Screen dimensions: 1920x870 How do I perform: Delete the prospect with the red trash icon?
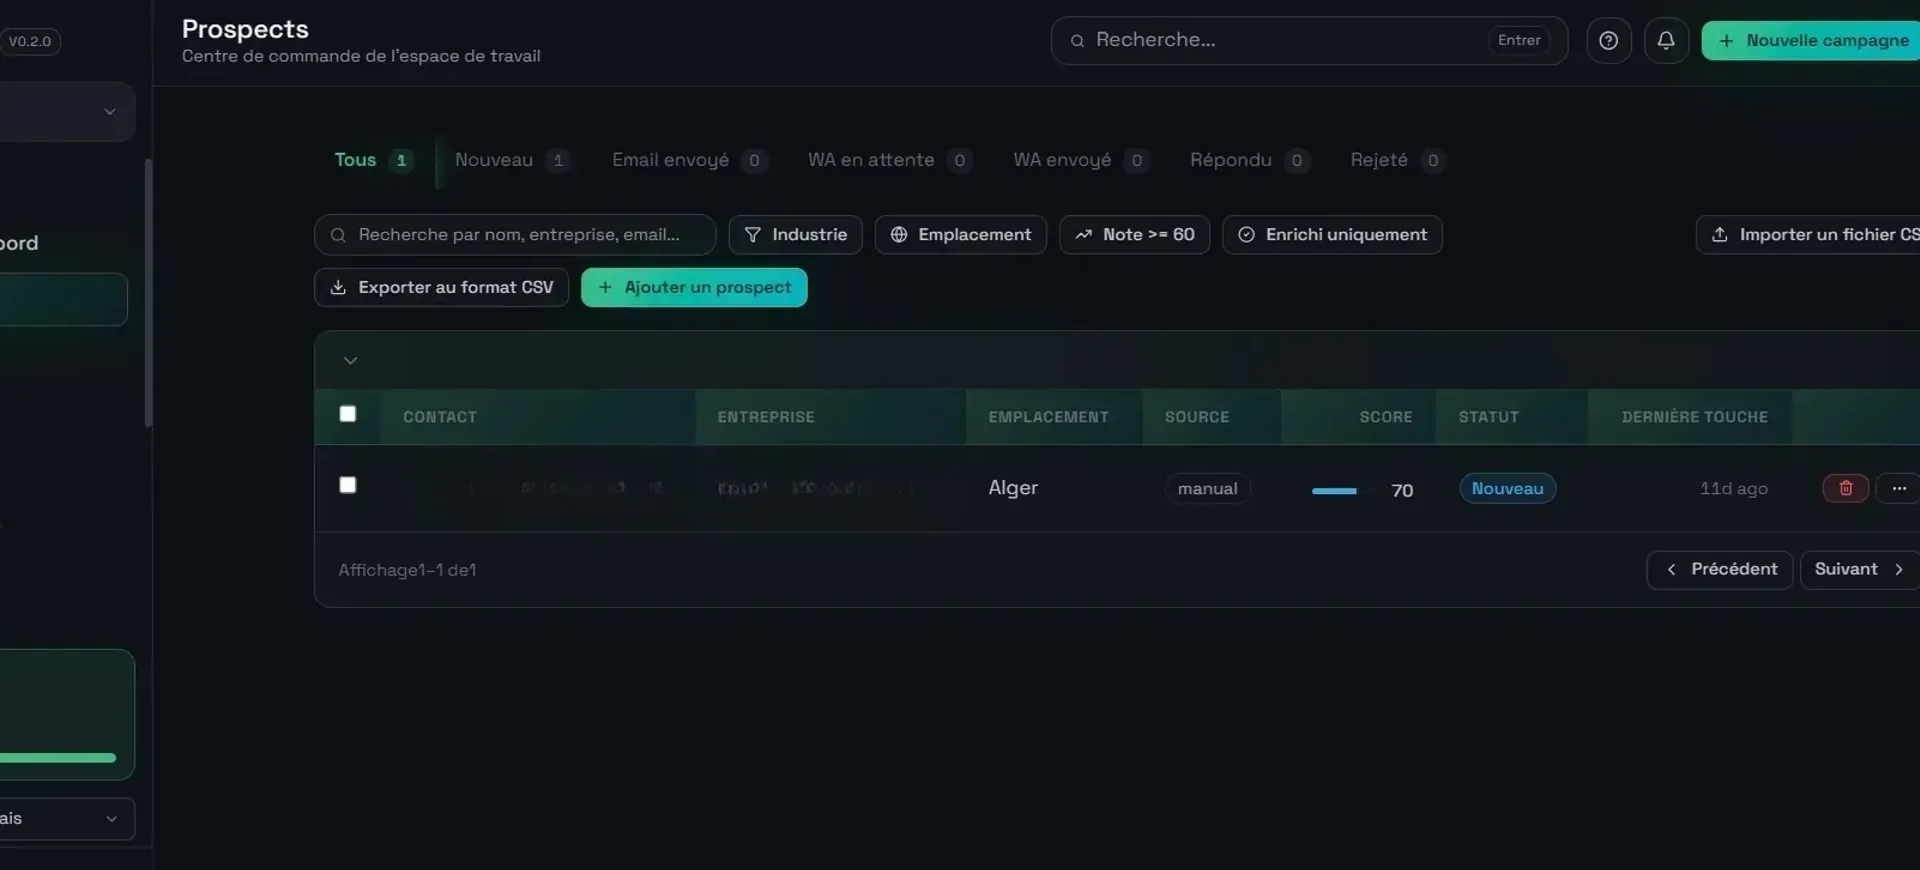(x=1846, y=488)
